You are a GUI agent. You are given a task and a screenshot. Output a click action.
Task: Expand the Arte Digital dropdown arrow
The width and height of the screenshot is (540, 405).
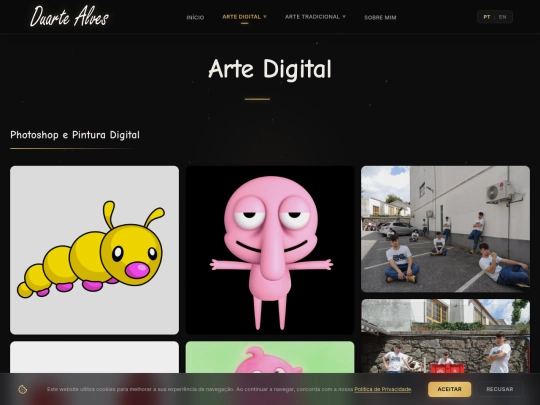pyautogui.click(x=265, y=17)
